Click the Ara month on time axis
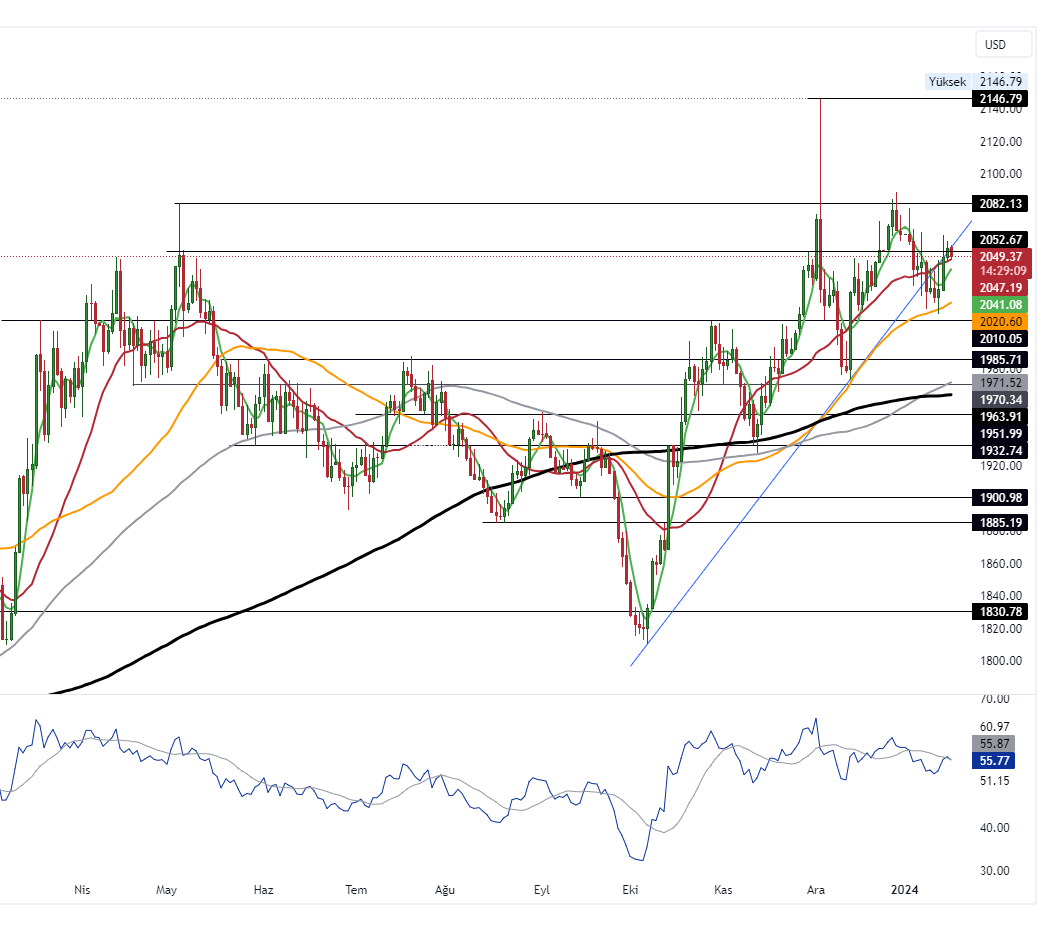This screenshot has width=1046, height=939. coord(816,889)
